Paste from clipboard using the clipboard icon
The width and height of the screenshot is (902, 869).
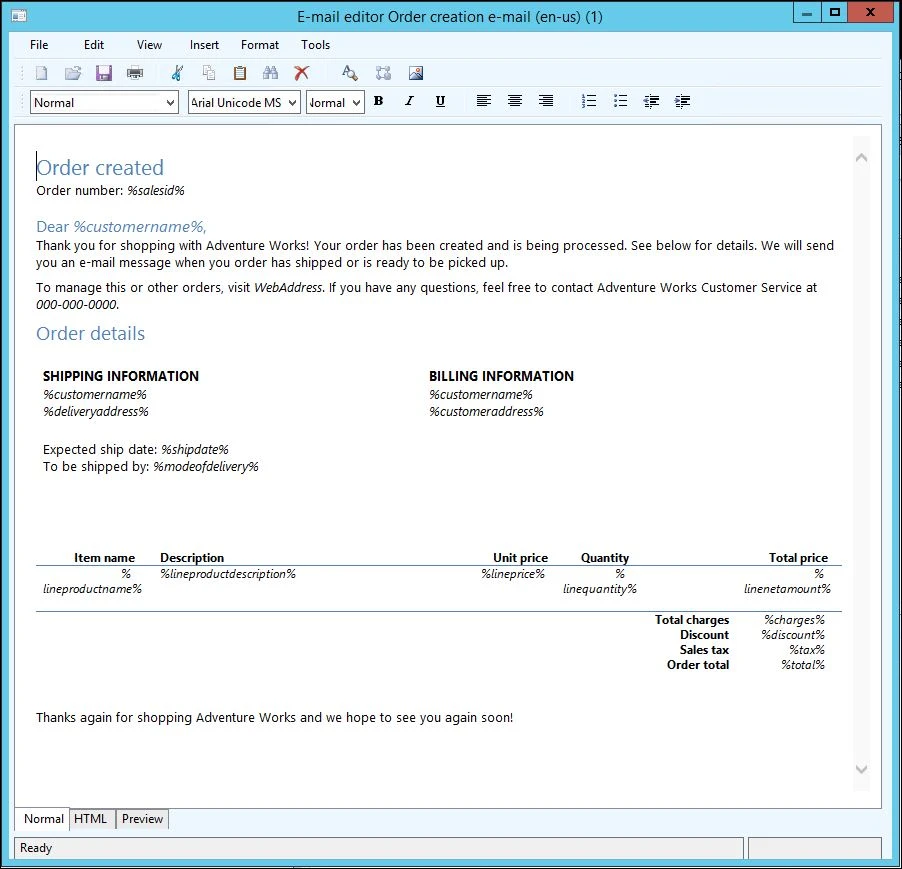[x=239, y=72]
